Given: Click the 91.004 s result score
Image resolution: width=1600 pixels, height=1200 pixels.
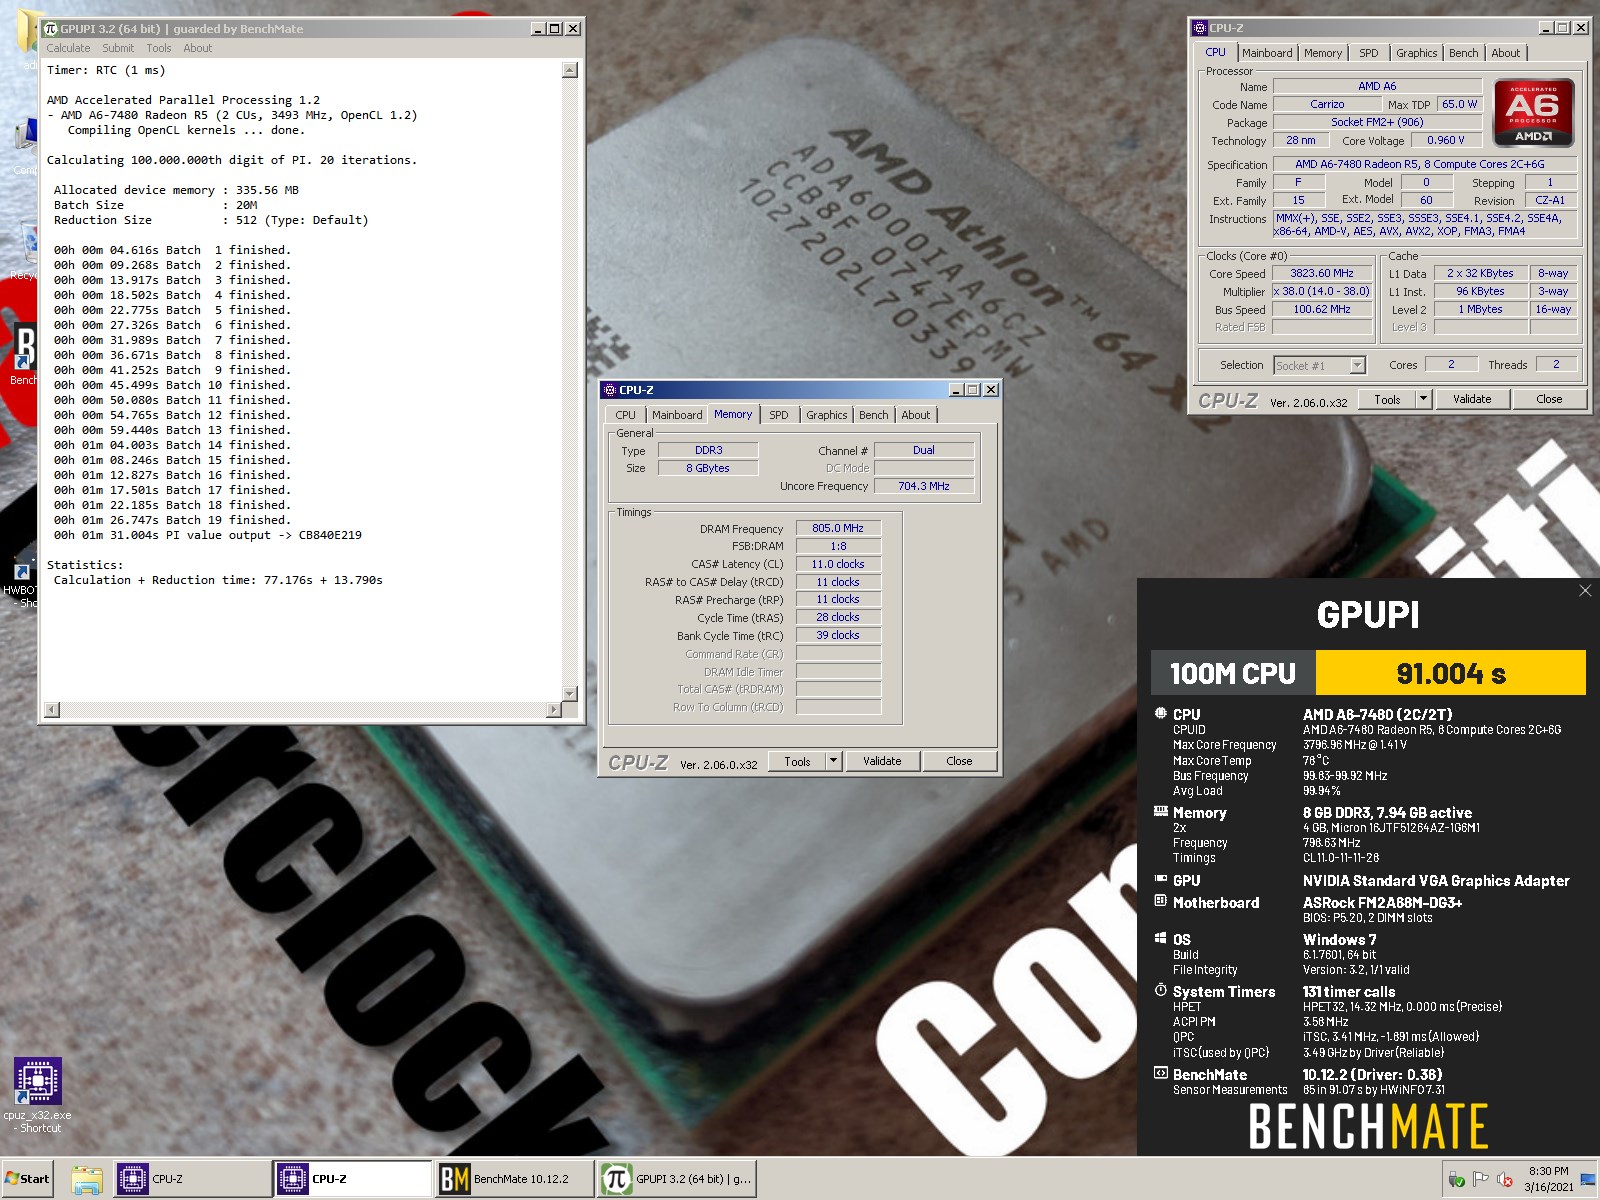Looking at the screenshot, I should pos(1451,673).
